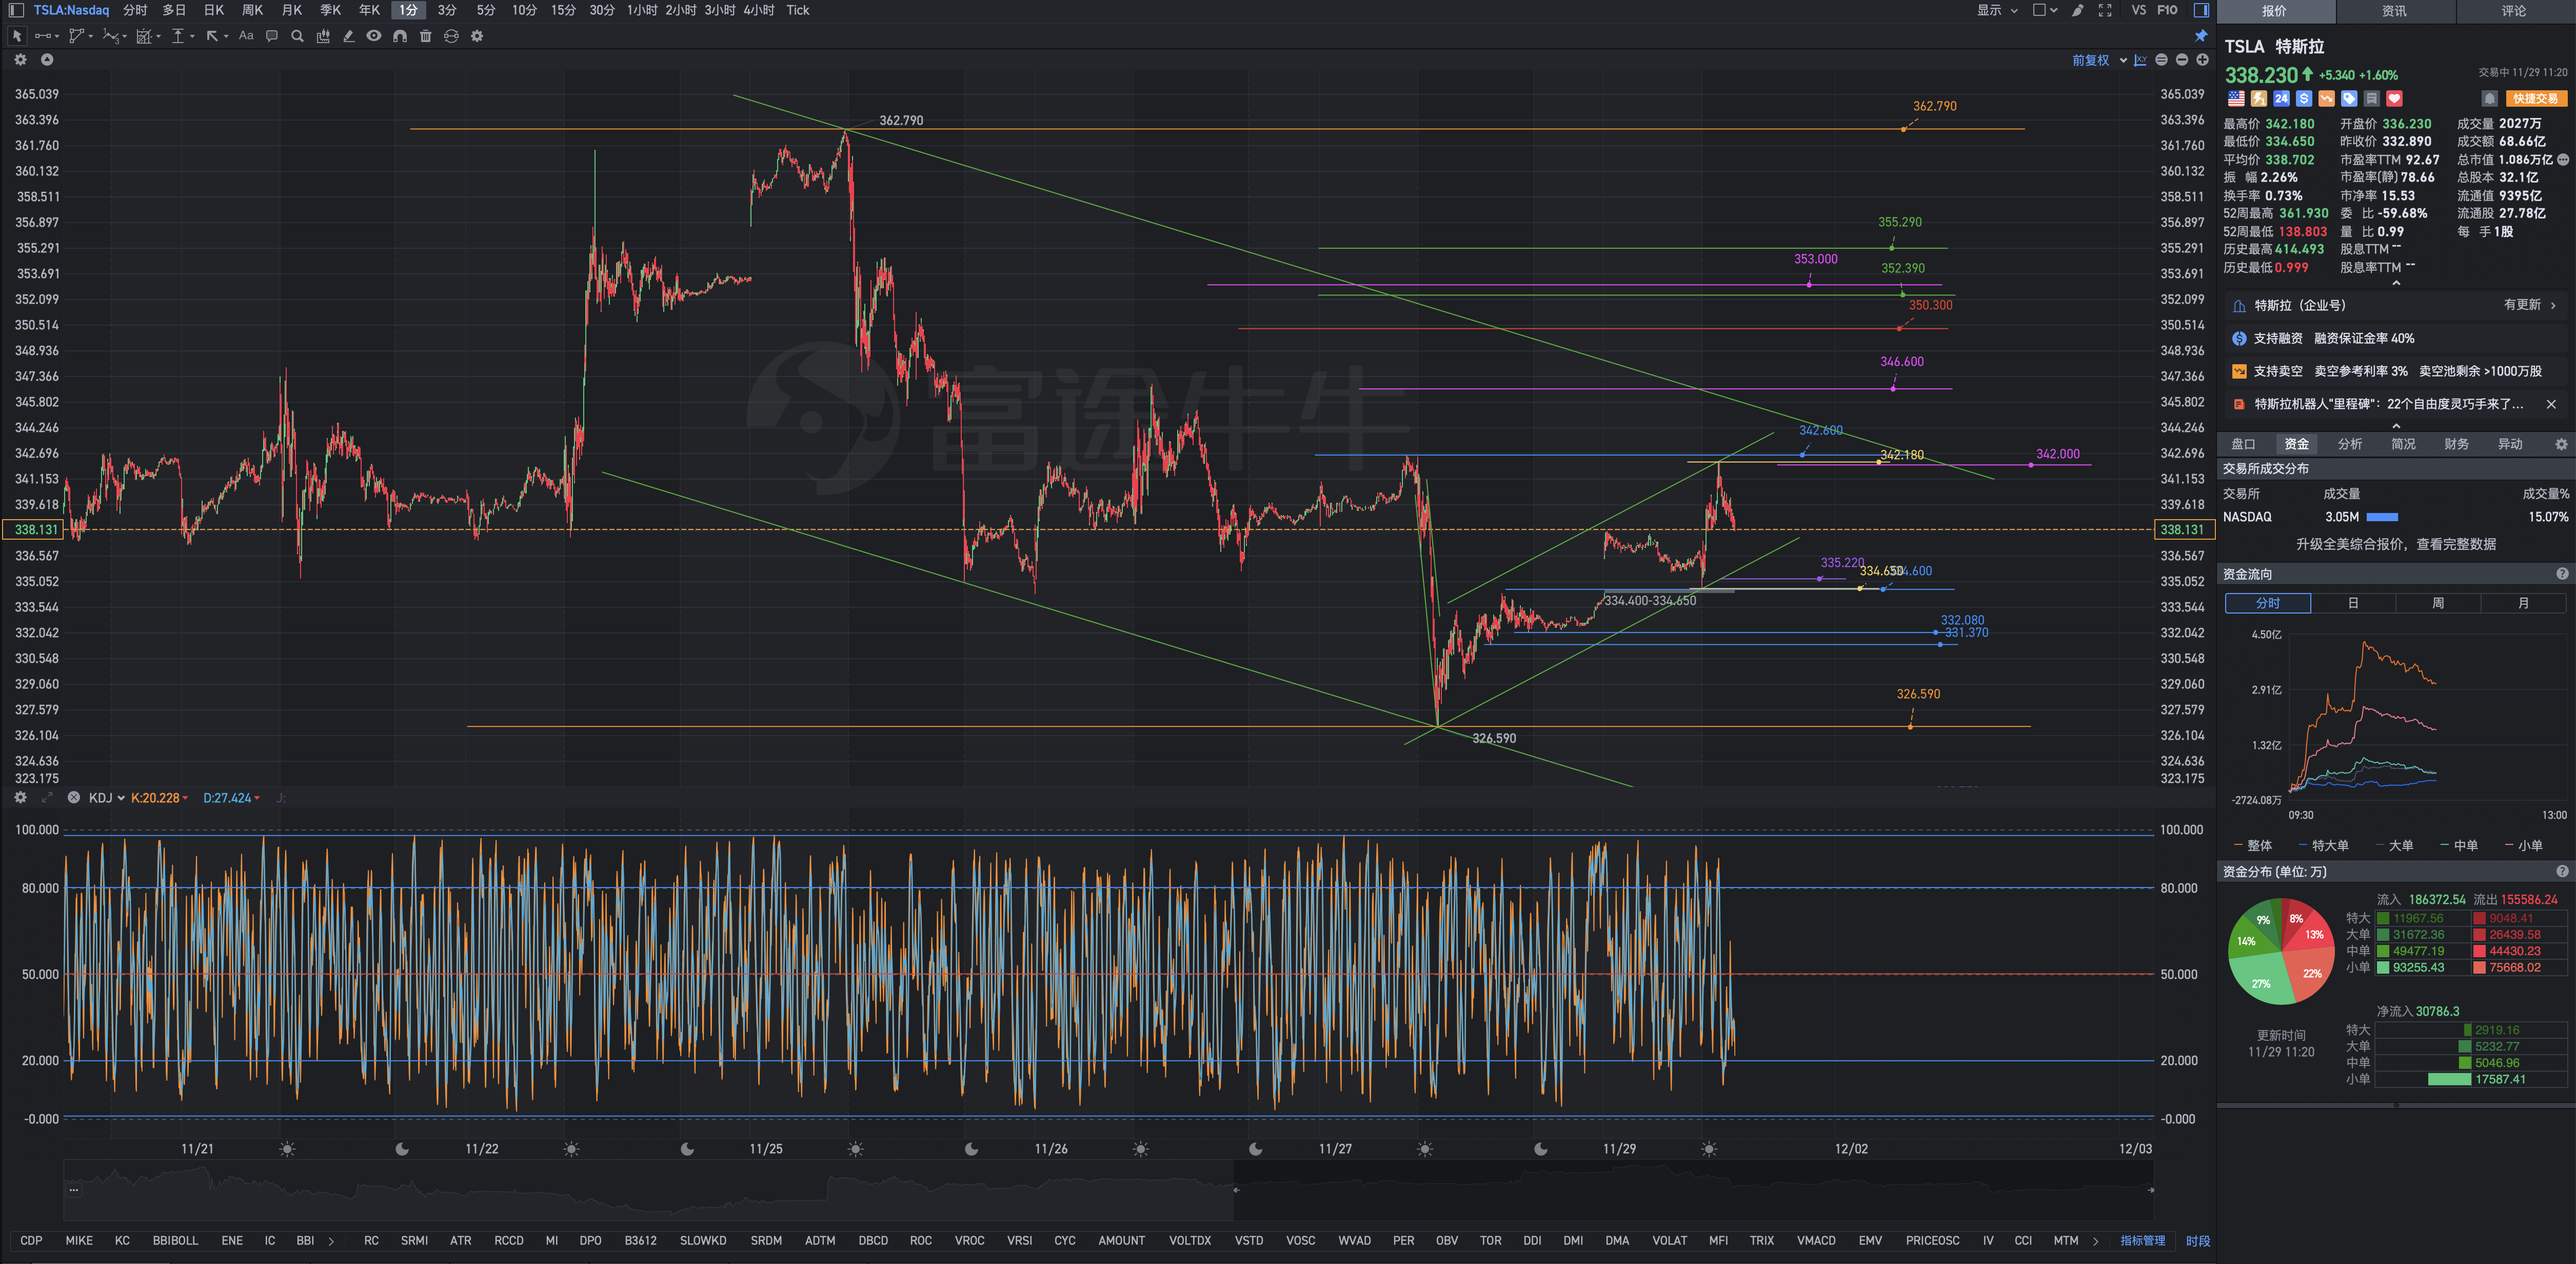Add the MACD-like VMACD indicator
The height and width of the screenshot is (1264, 2576).
(x=1815, y=1240)
